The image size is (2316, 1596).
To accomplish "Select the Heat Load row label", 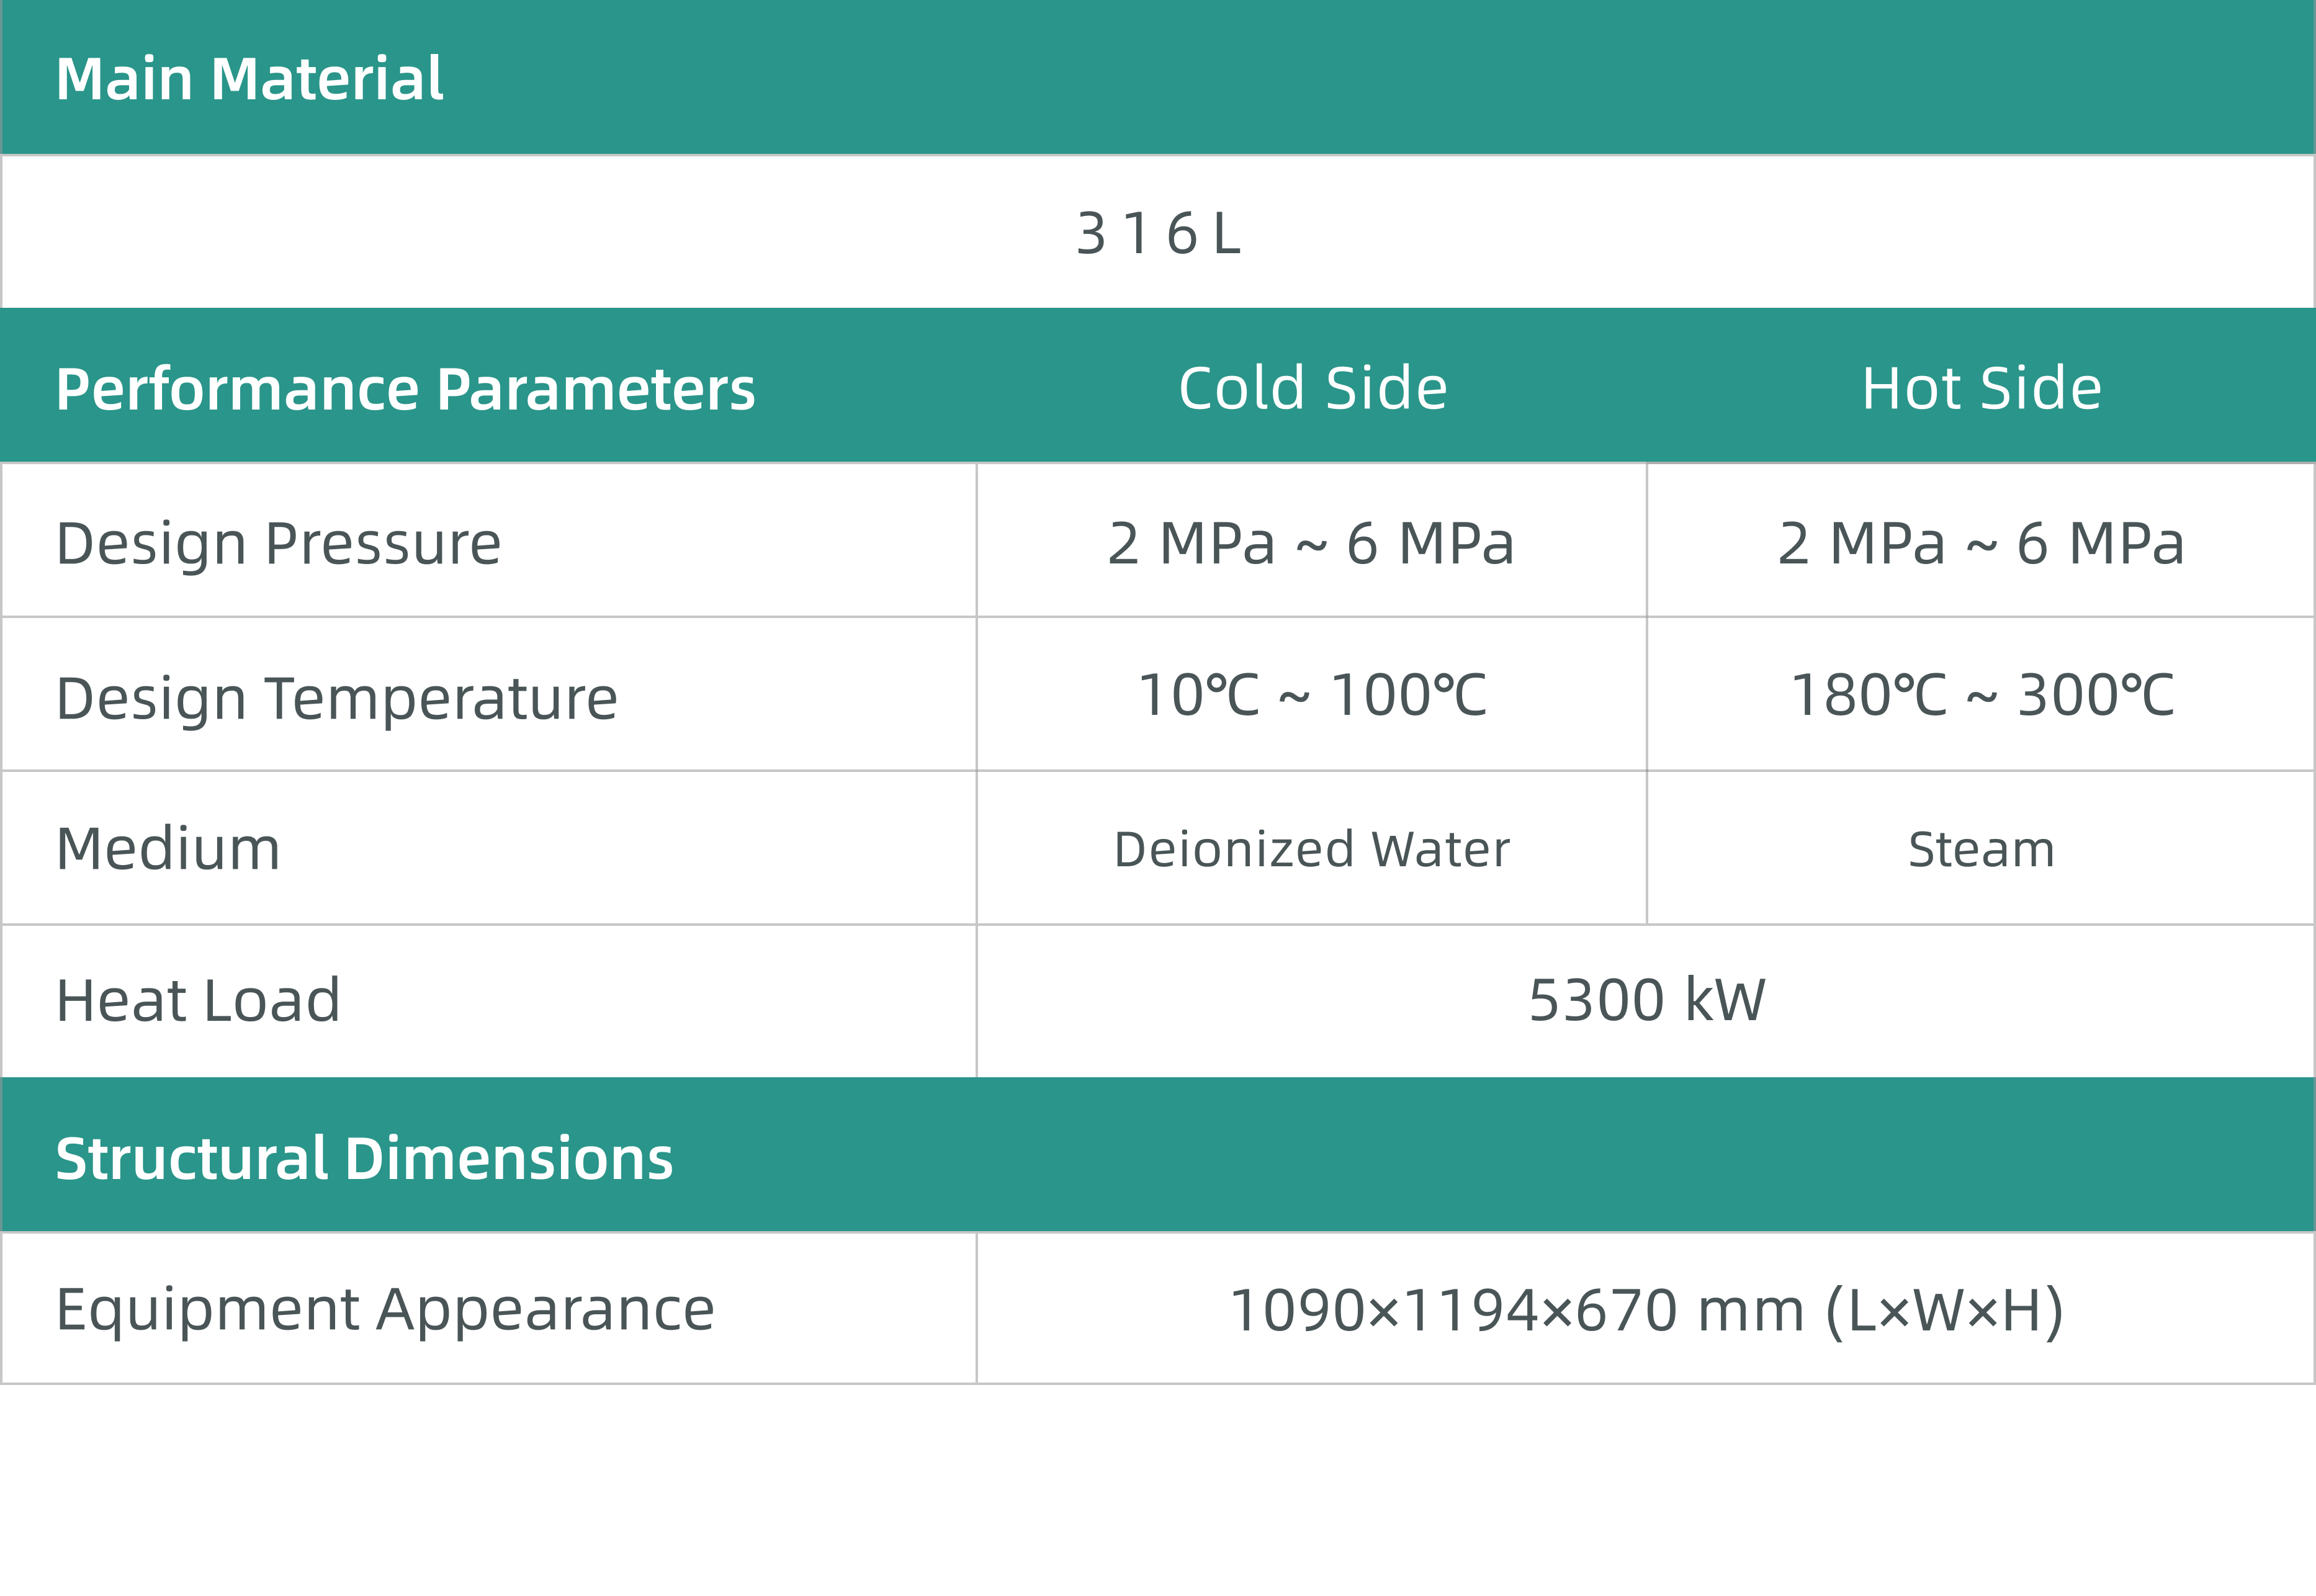I will 198,1000.
